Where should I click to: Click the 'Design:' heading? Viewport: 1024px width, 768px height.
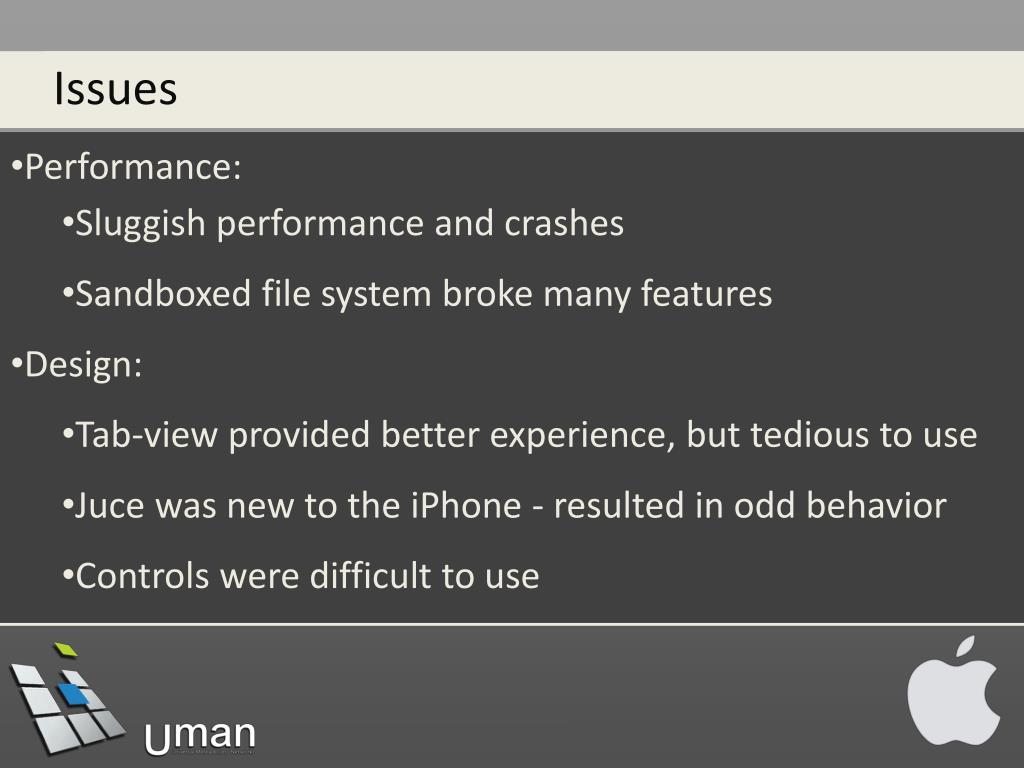(x=84, y=364)
